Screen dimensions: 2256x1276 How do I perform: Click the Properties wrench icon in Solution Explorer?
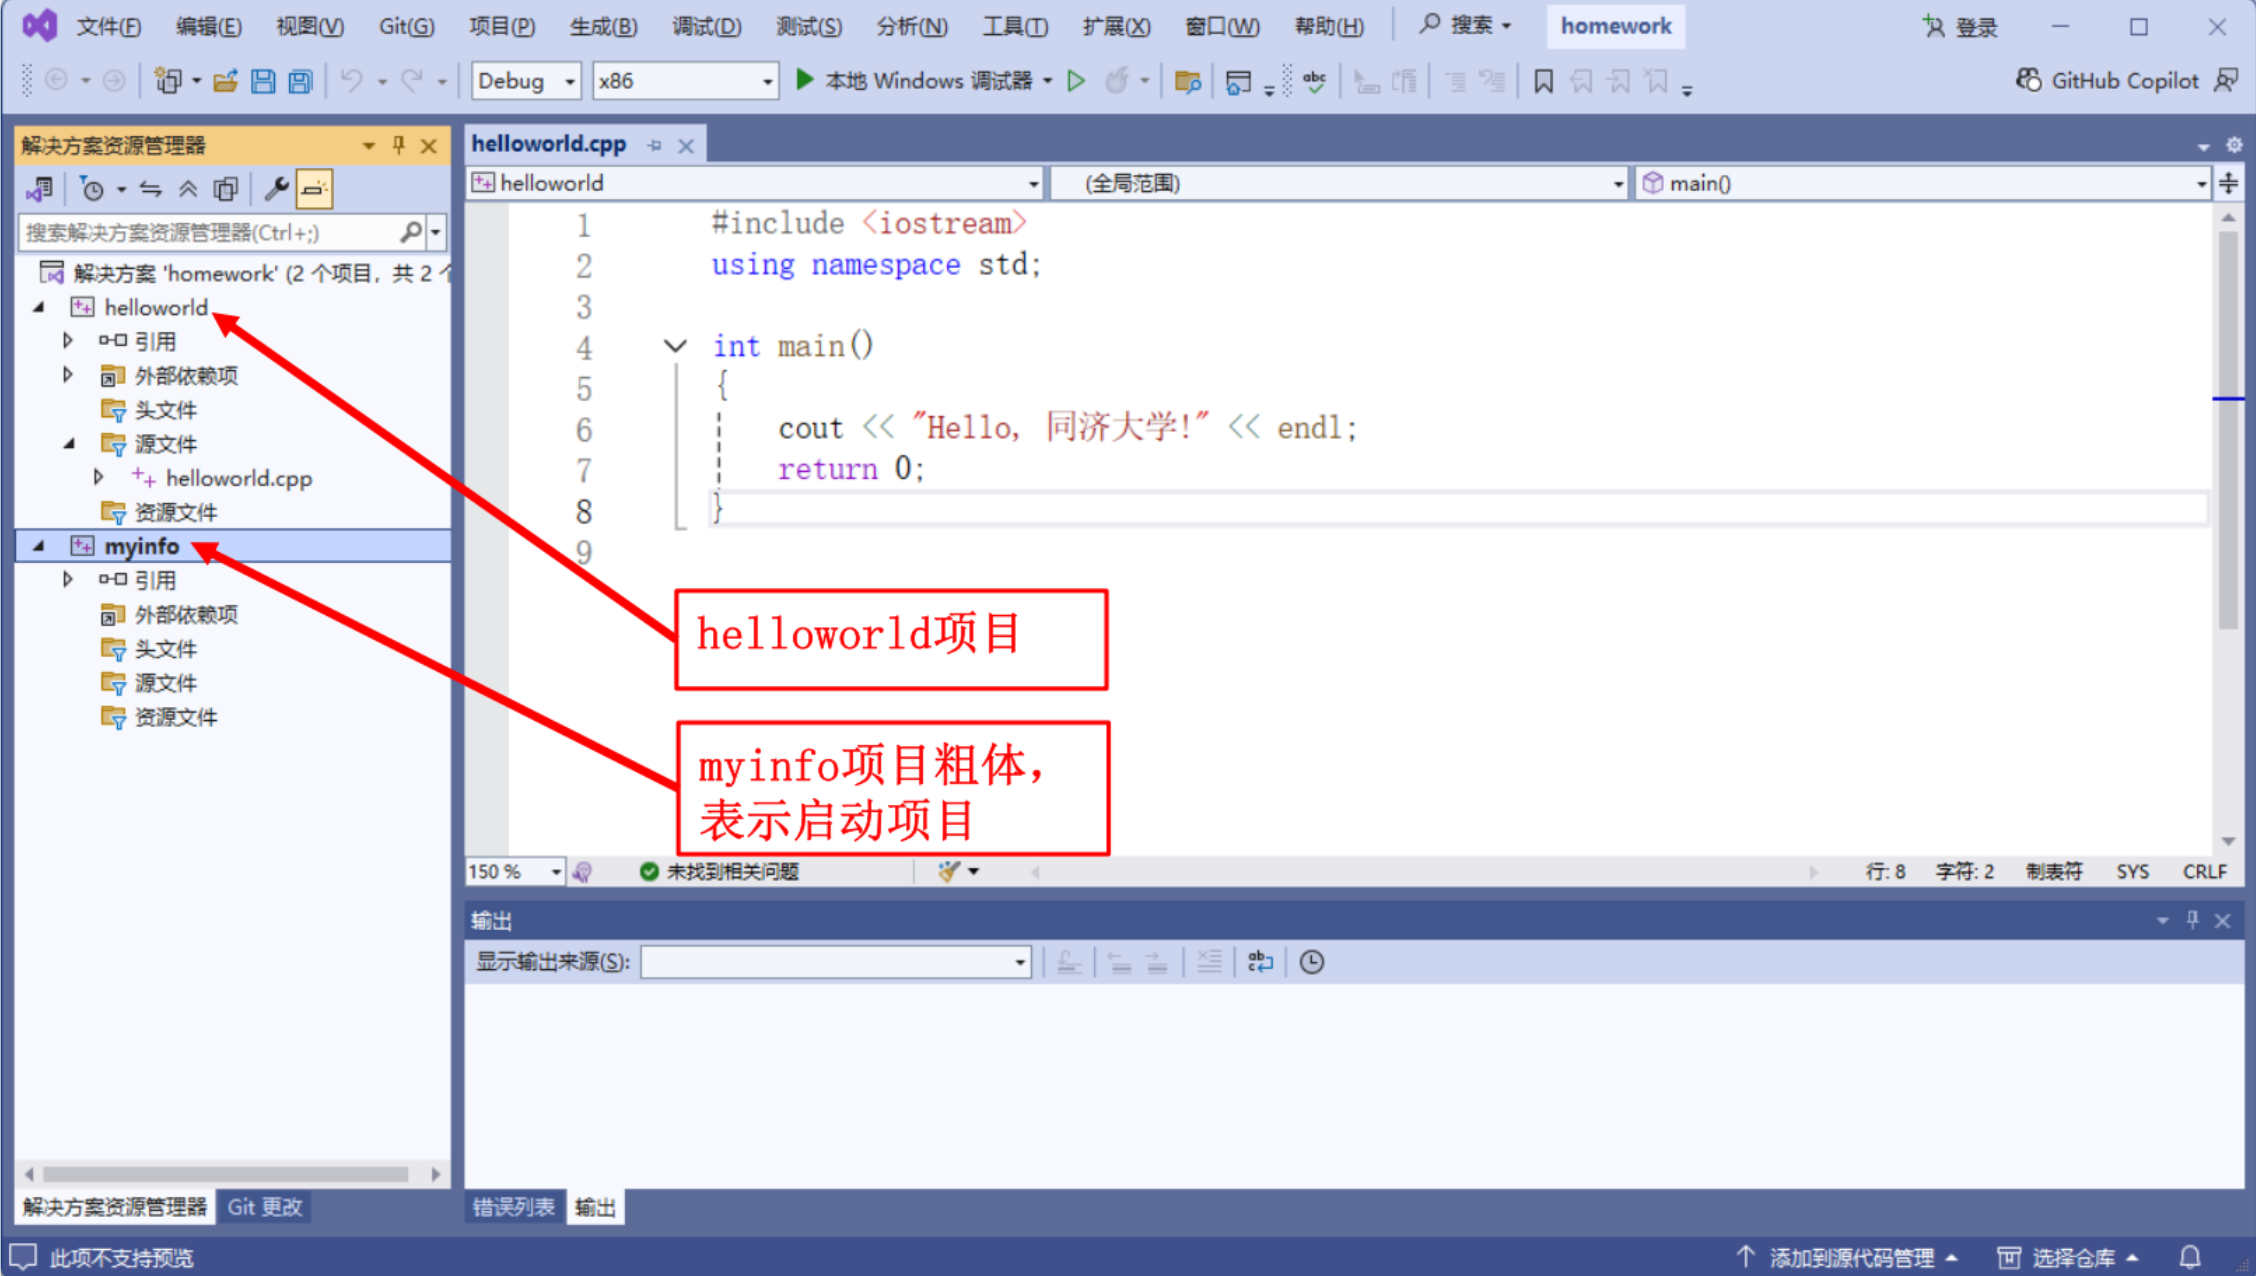click(x=276, y=188)
